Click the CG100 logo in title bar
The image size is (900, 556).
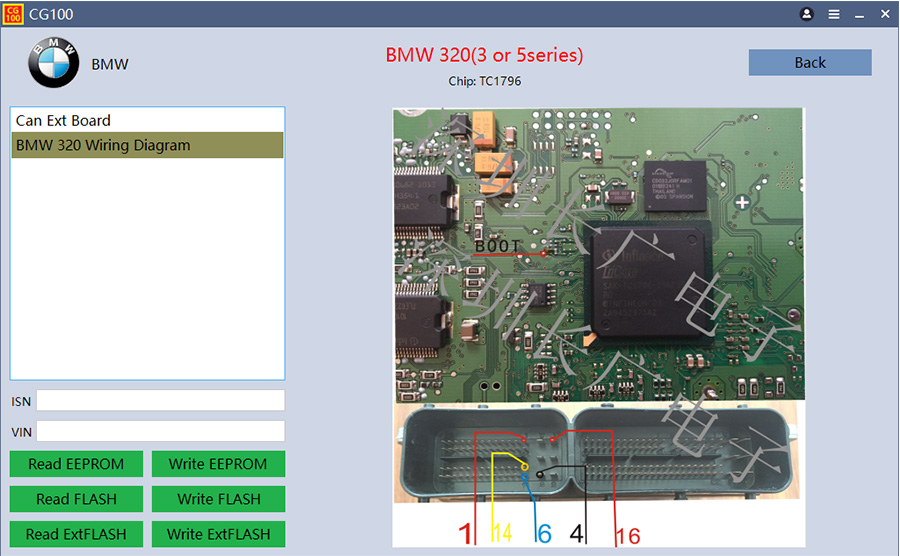pyautogui.click(x=12, y=14)
